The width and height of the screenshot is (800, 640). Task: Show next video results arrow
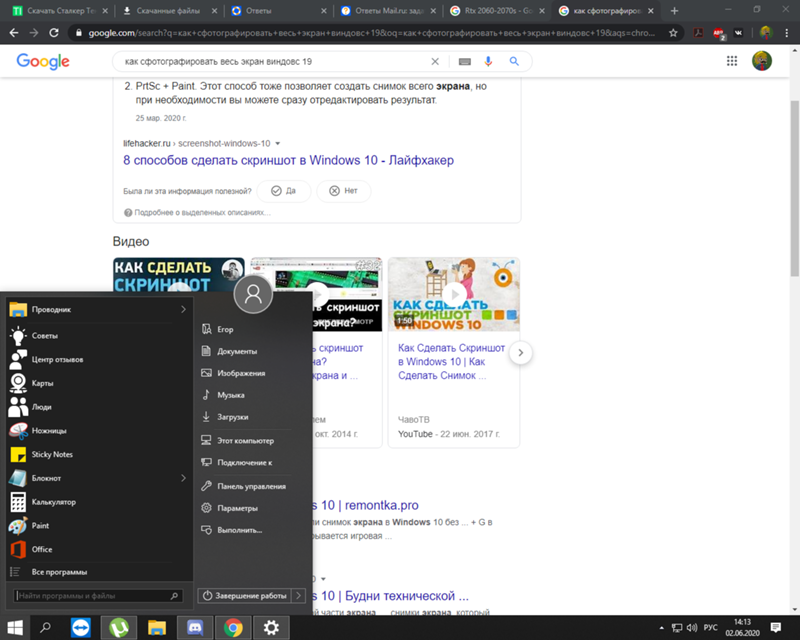click(x=520, y=353)
